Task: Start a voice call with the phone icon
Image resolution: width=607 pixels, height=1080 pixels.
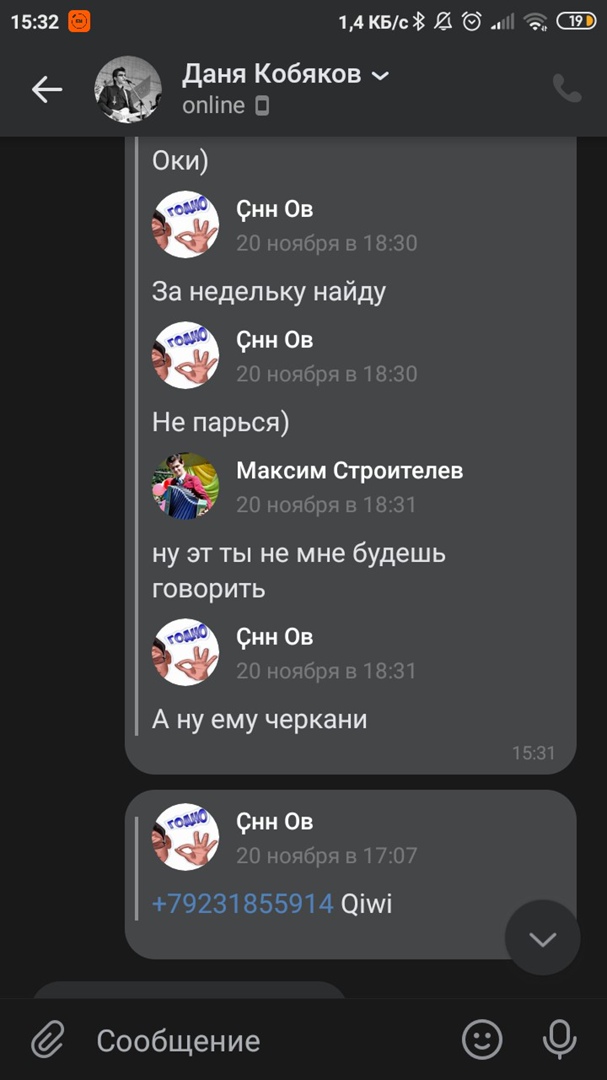Action: [567, 89]
